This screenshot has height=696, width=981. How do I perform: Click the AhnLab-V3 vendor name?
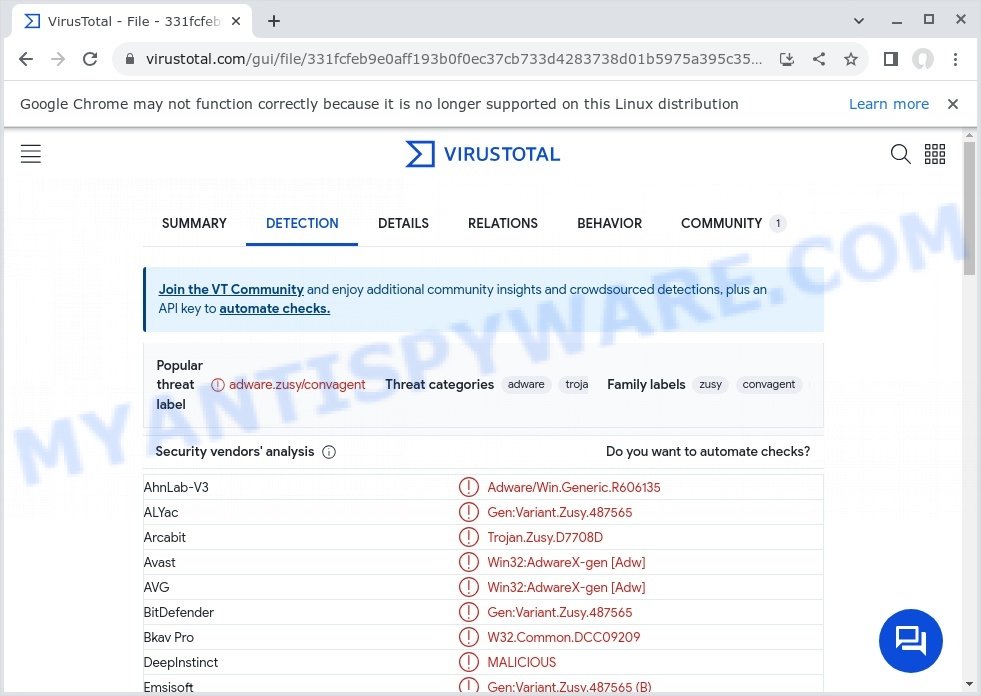click(176, 487)
